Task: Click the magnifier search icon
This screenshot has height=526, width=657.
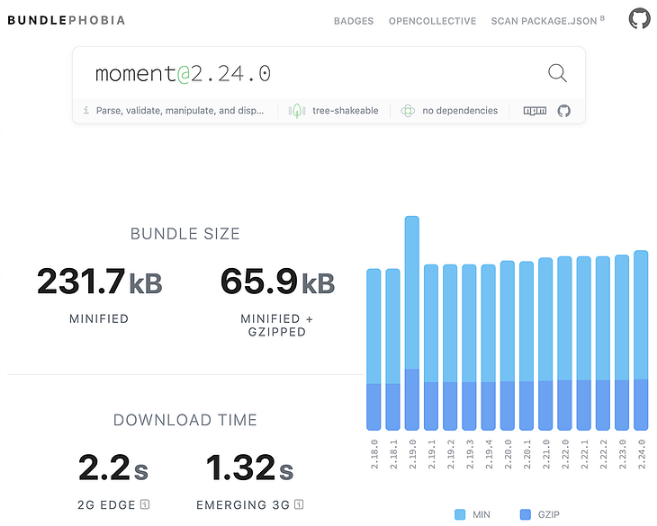Action: (557, 73)
